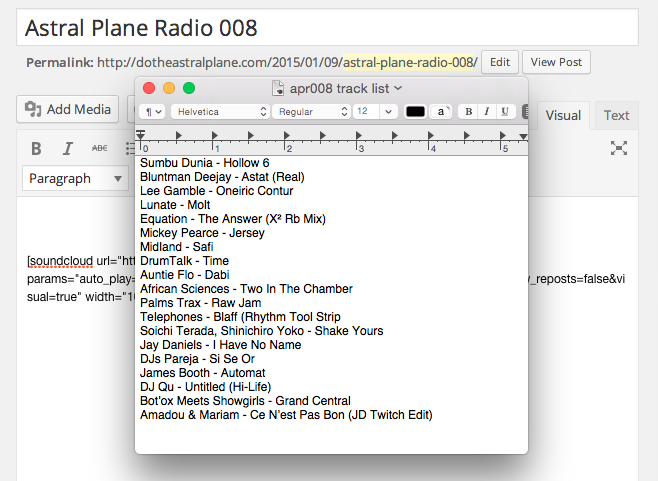Open the Regular typeface style dropdown
This screenshot has height=481, width=658.
point(309,112)
